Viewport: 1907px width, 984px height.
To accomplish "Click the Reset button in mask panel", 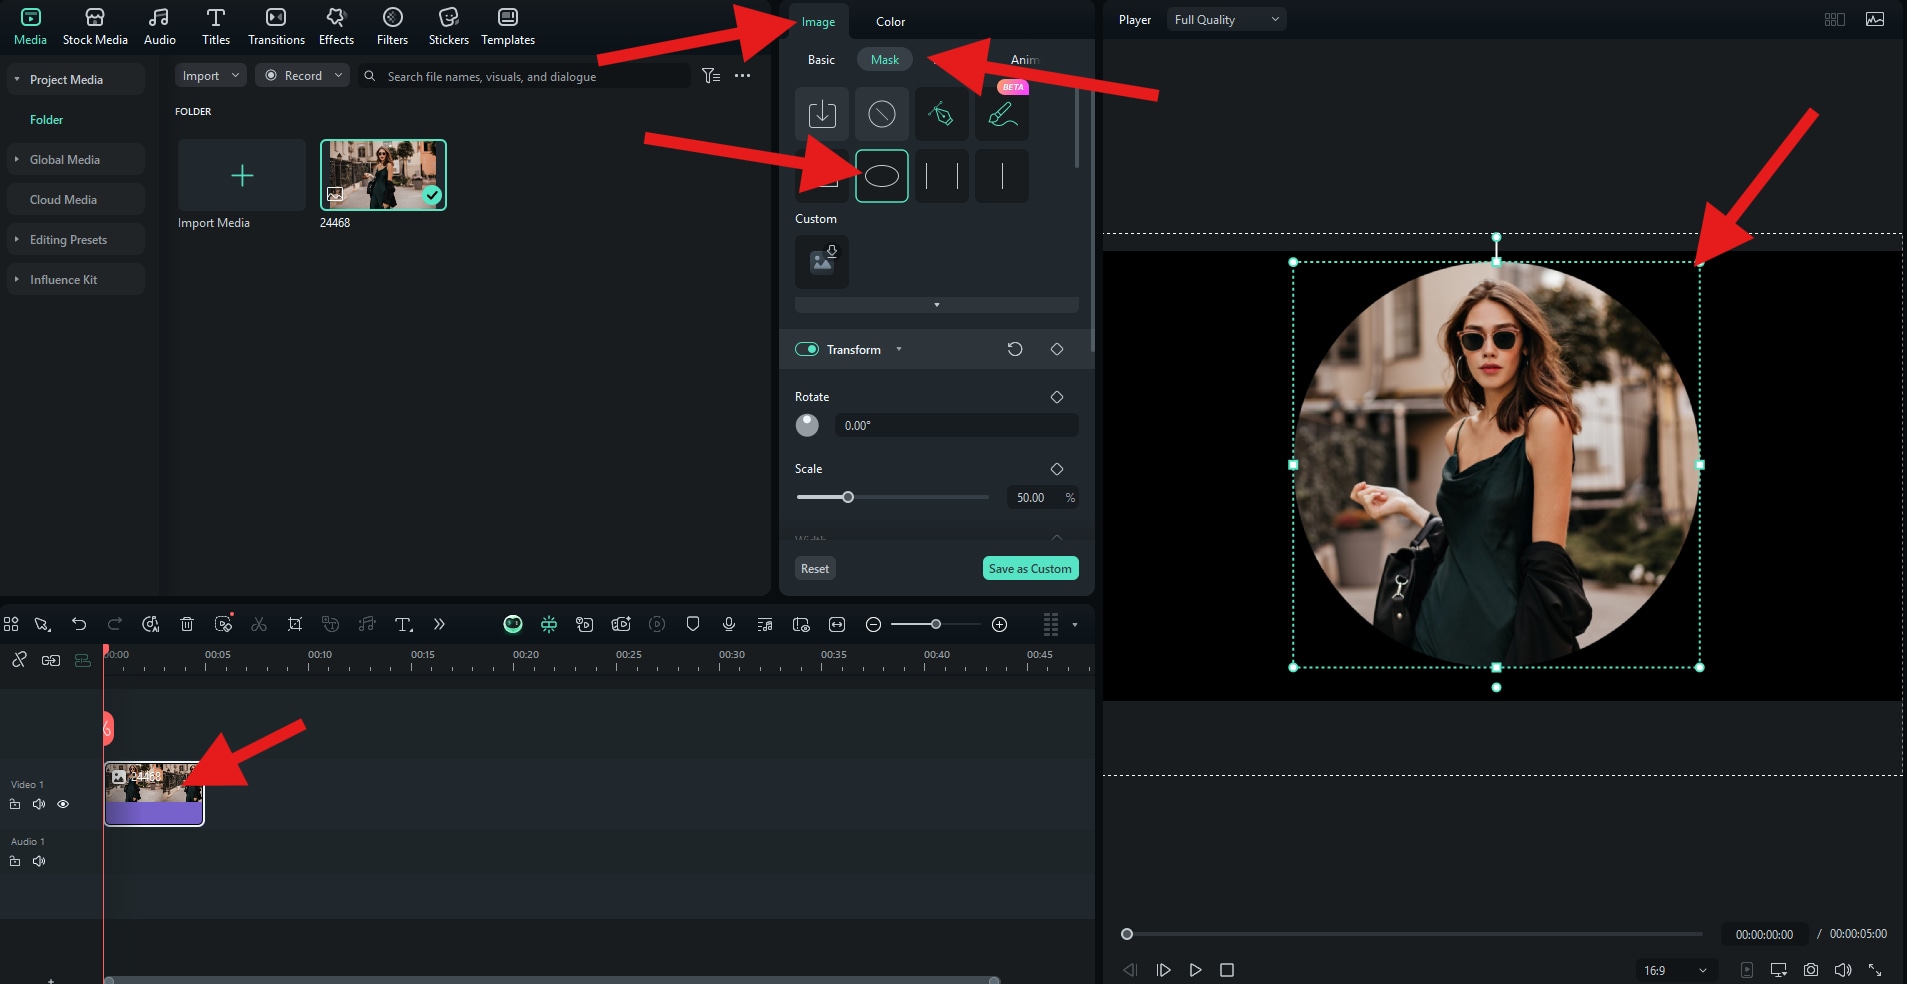I will click(815, 569).
